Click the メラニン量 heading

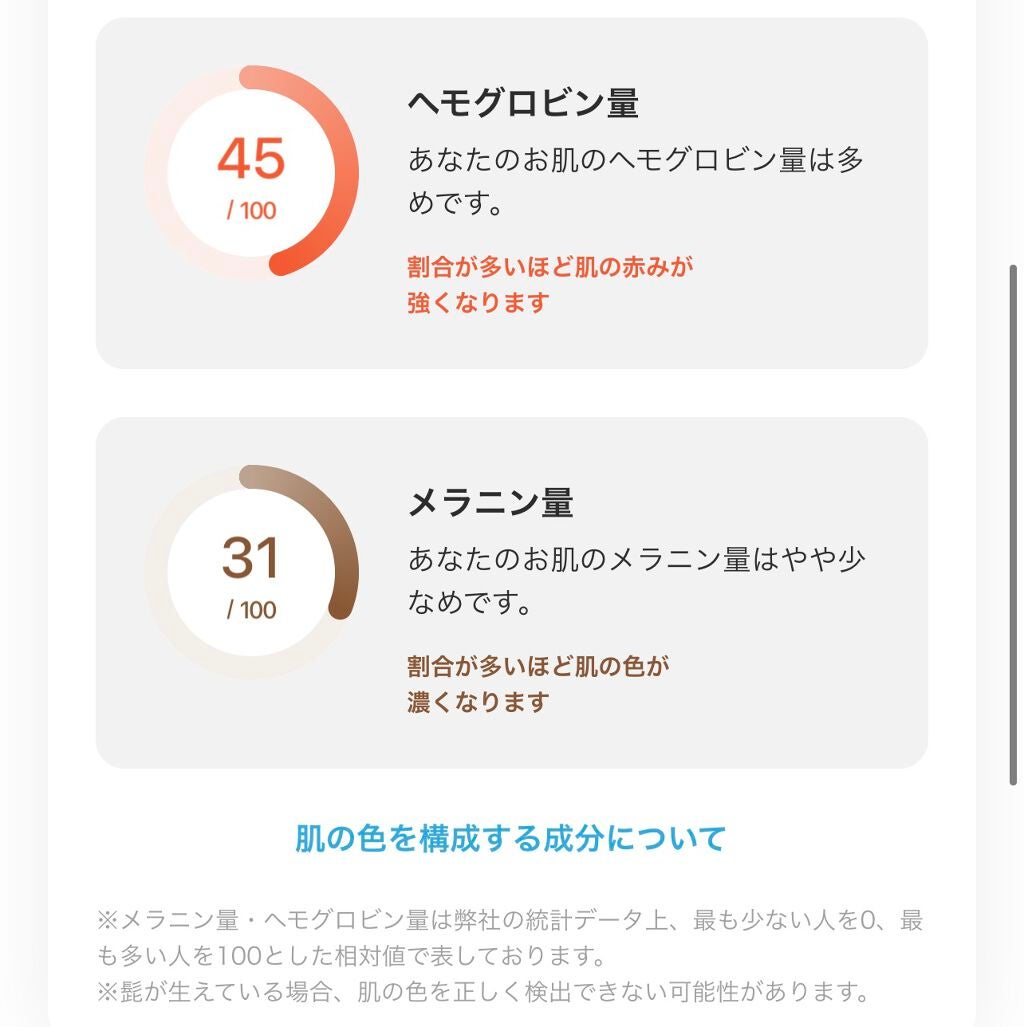tap(490, 503)
